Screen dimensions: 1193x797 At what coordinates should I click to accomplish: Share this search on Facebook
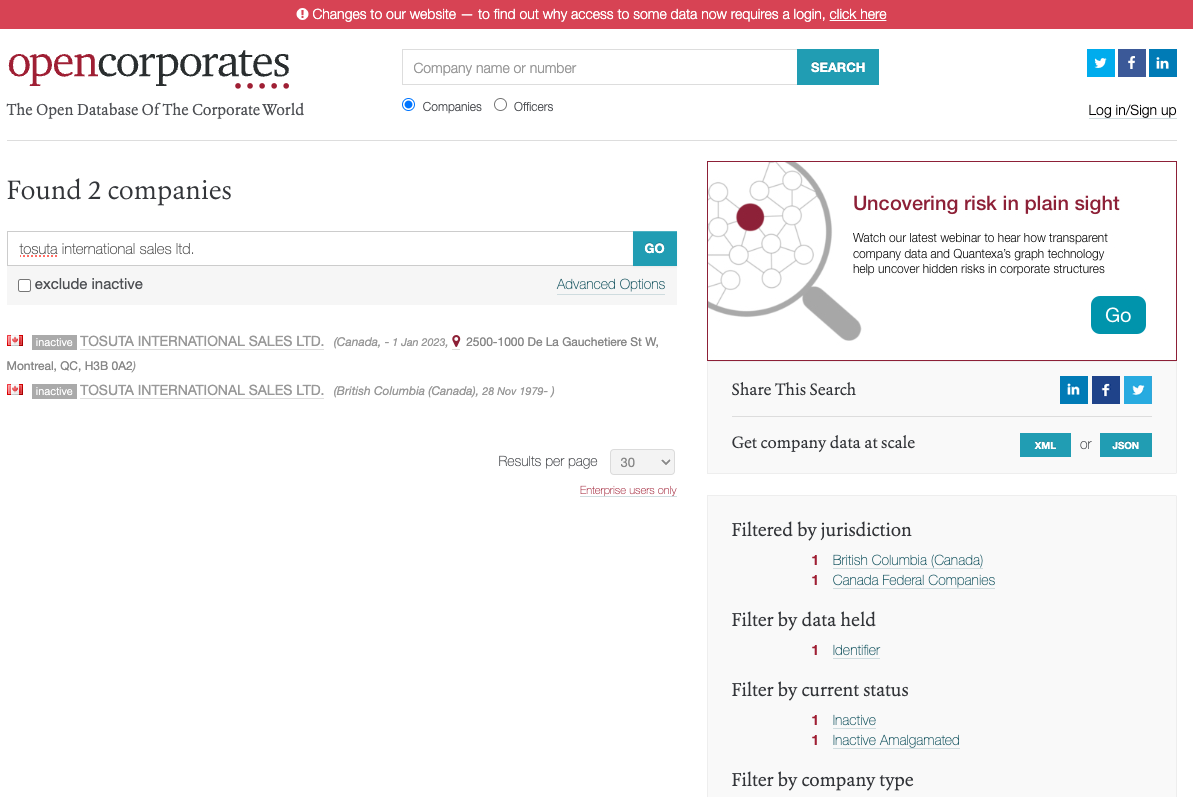(1106, 390)
